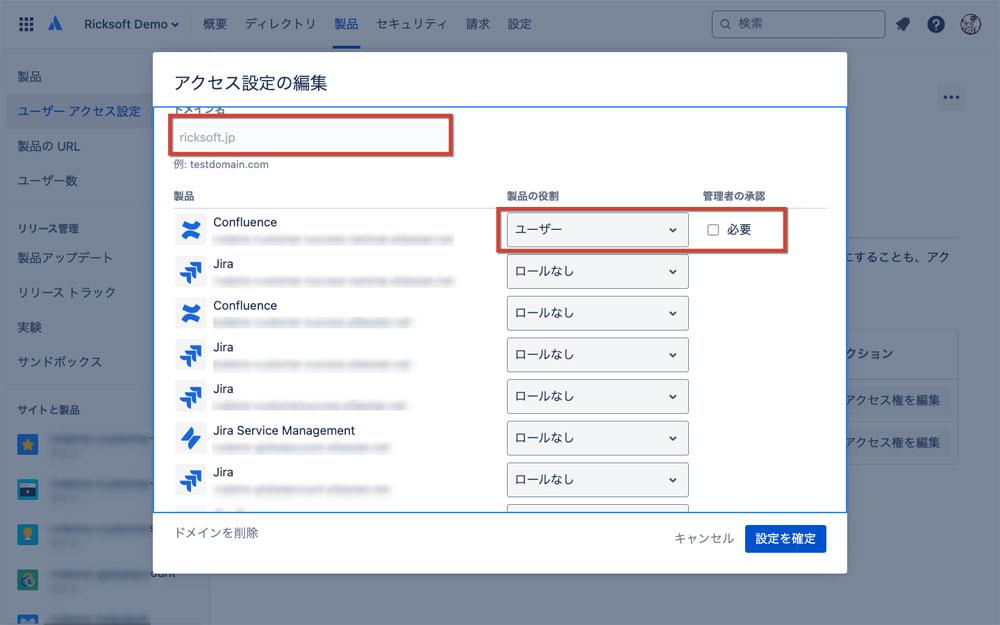Focus the 検索 search field

(798, 24)
